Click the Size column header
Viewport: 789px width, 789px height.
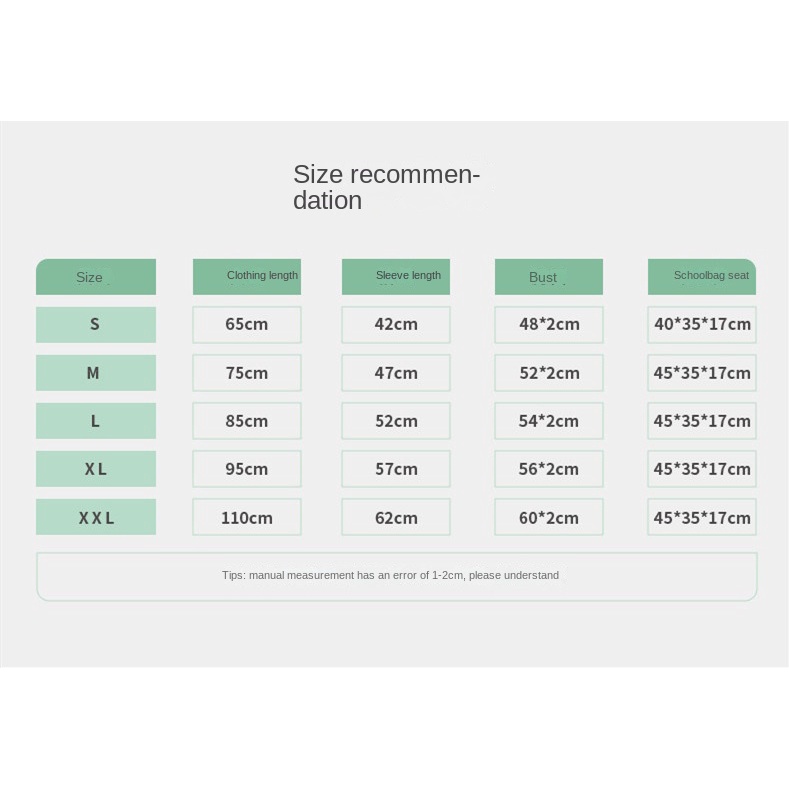[96, 277]
